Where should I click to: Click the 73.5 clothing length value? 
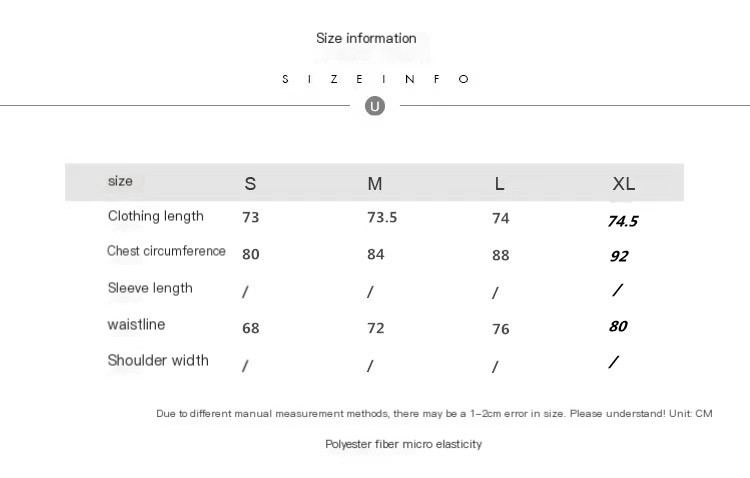(382, 217)
